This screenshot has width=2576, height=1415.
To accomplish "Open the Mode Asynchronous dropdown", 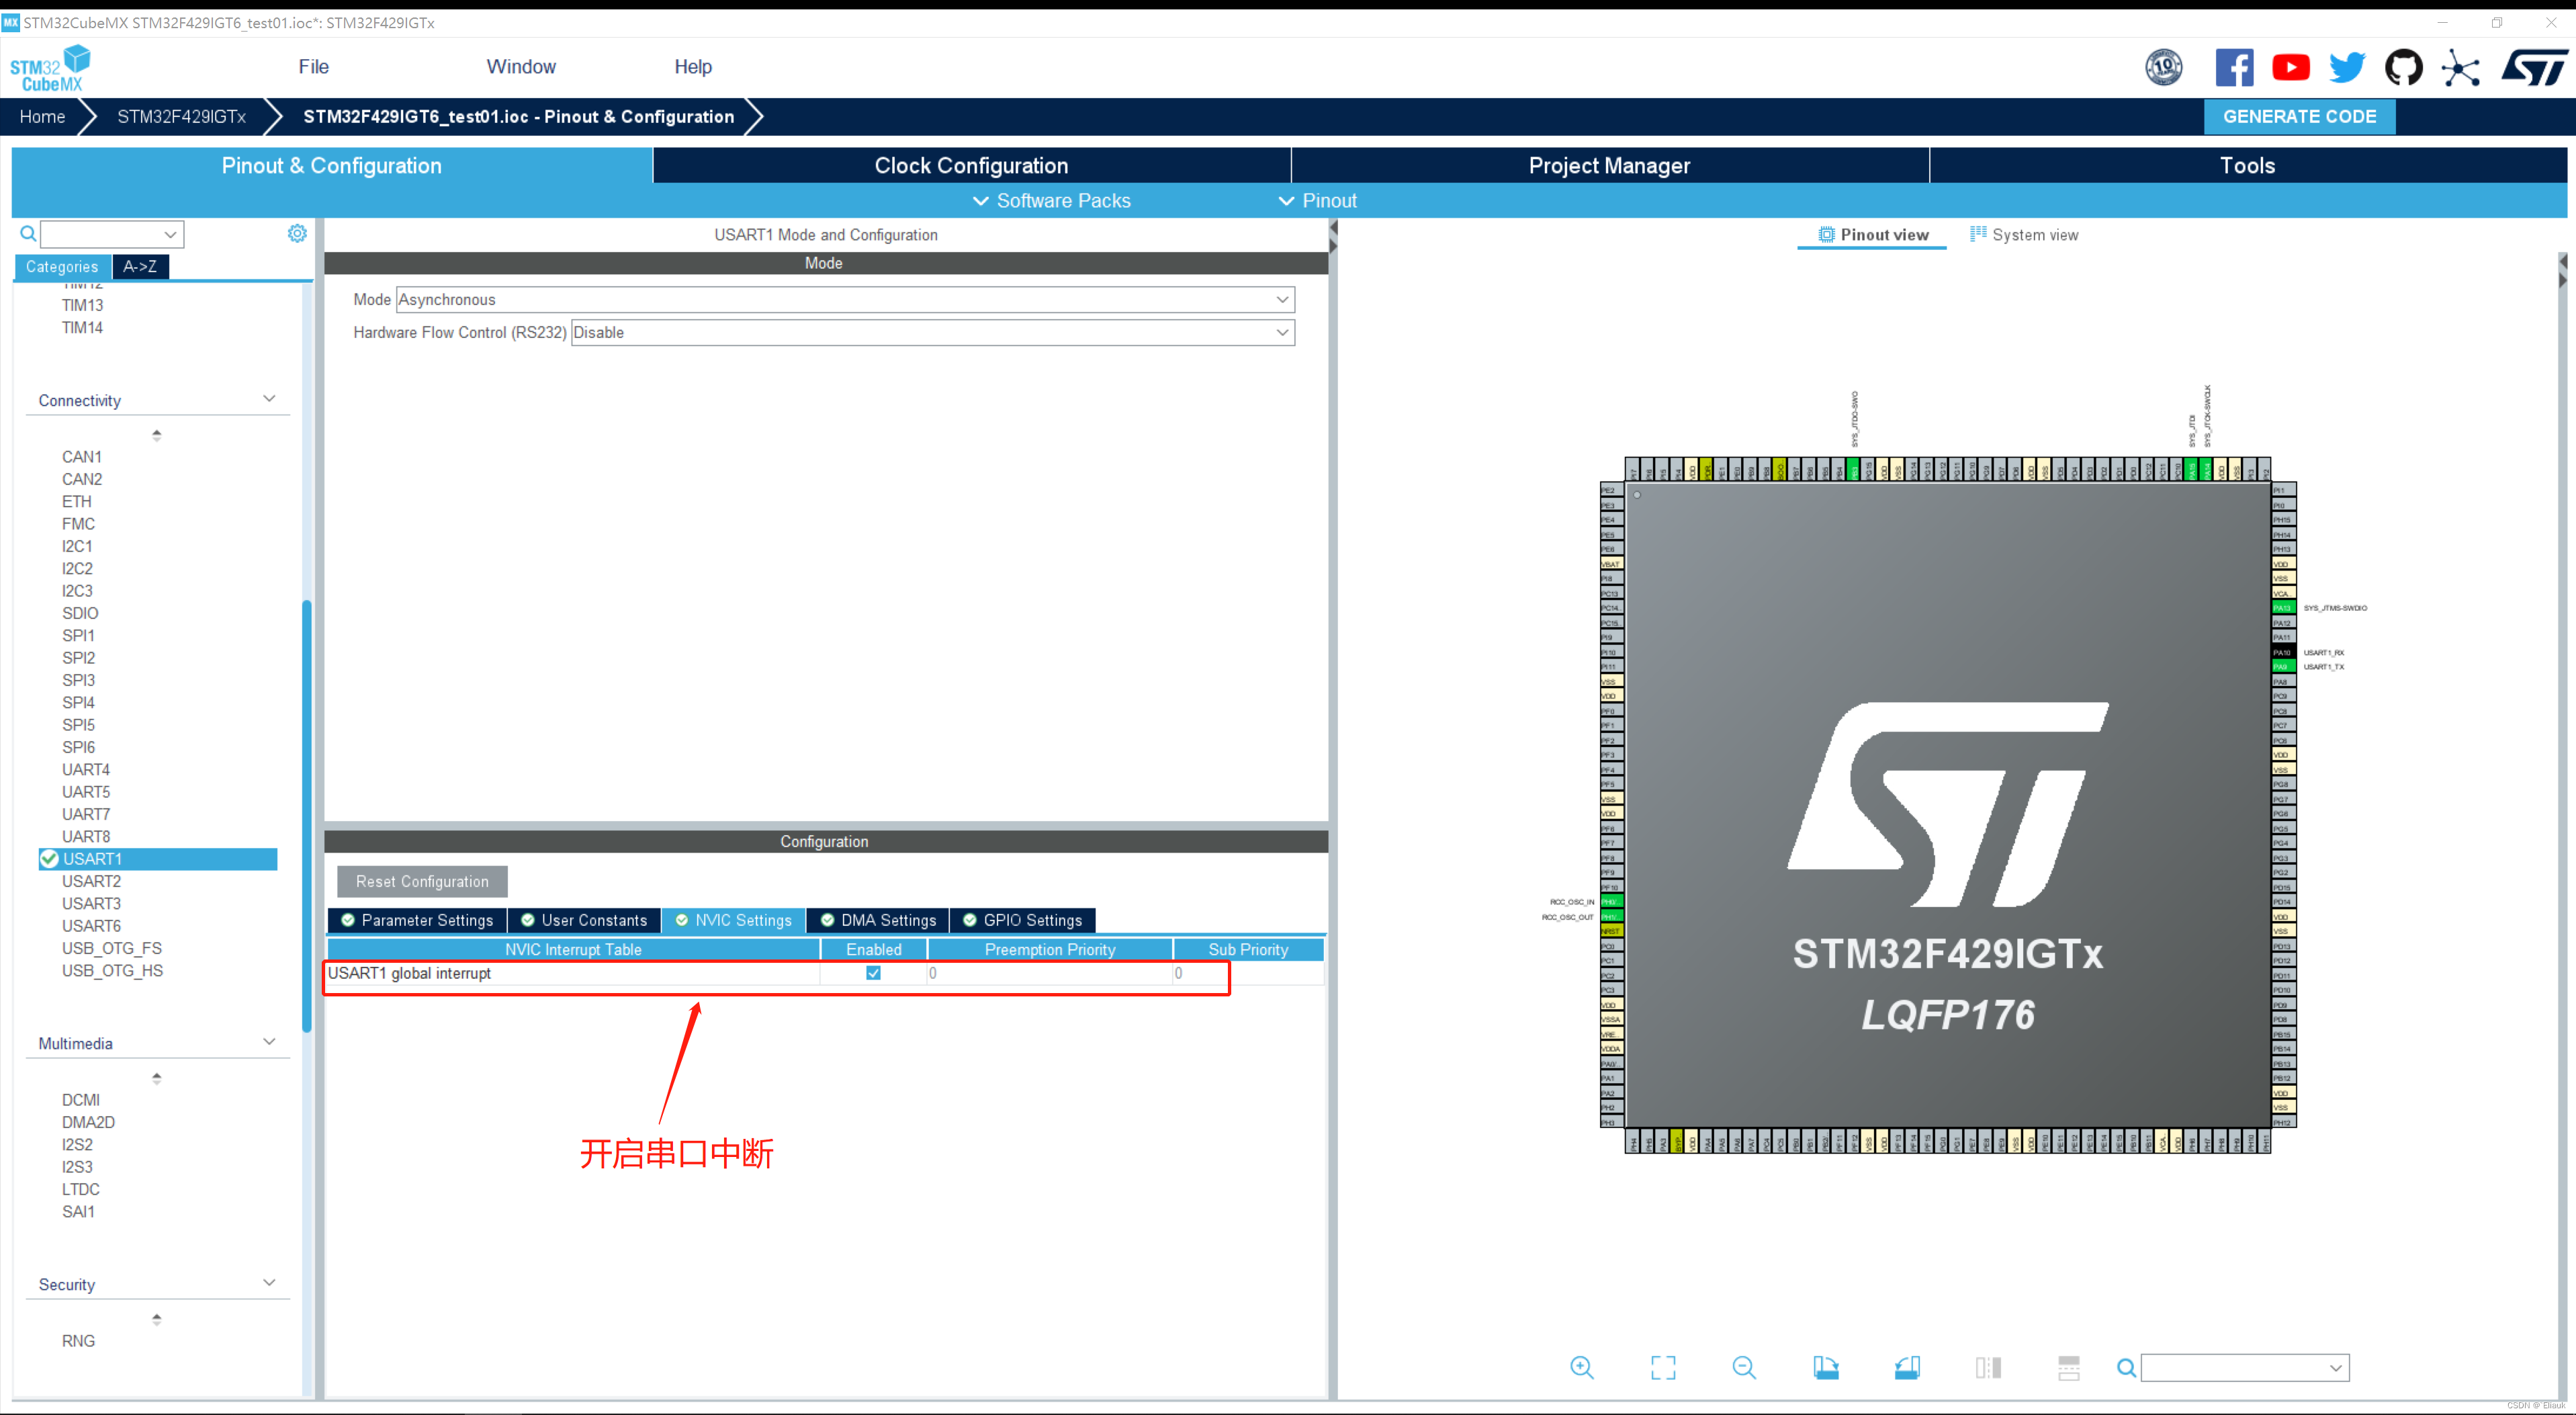I will pos(845,299).
